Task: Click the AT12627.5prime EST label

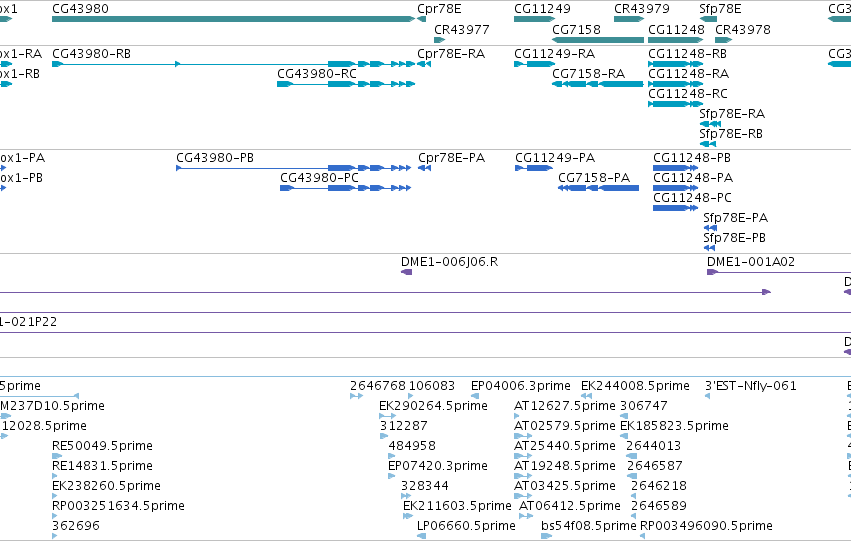Action: pyautogui.click(x=564, y=406)
